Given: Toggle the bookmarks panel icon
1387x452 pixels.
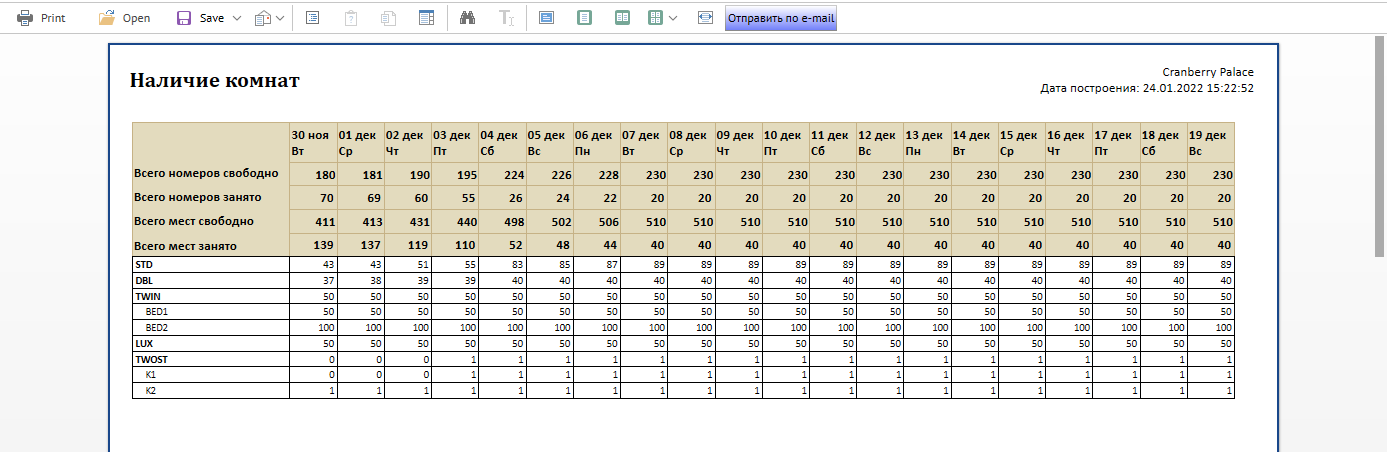Looking at the screenshot, I should 312,18.
